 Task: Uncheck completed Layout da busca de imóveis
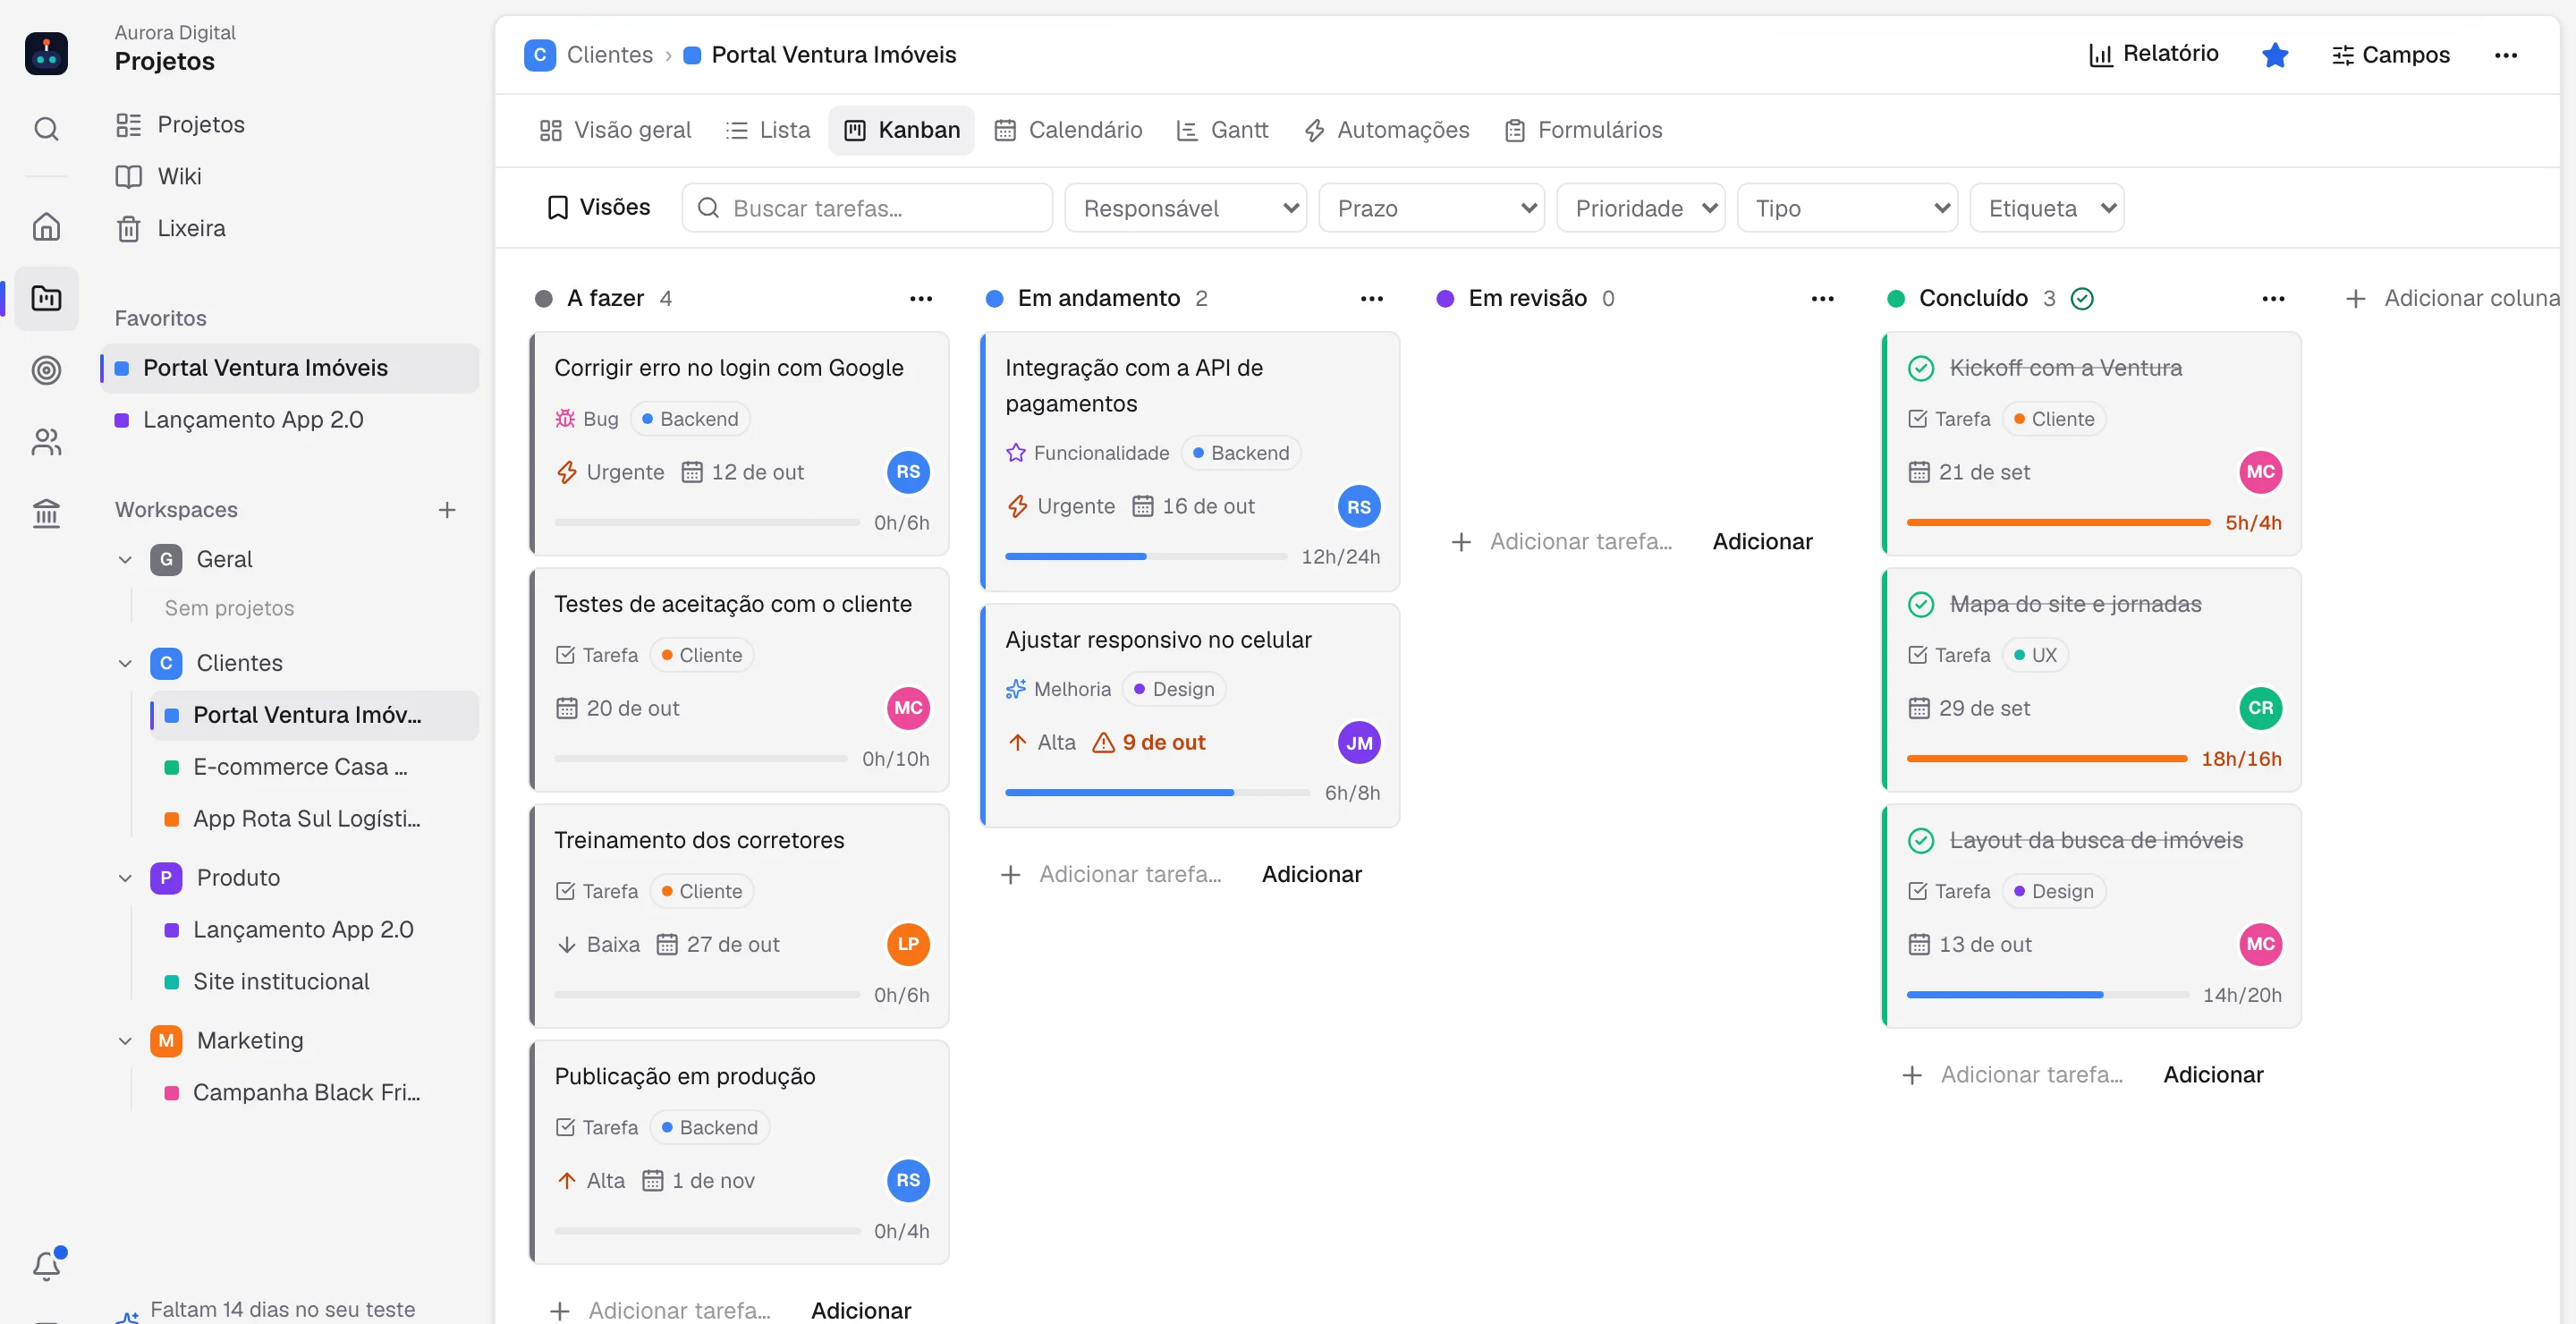click(x=1920, y=840)
